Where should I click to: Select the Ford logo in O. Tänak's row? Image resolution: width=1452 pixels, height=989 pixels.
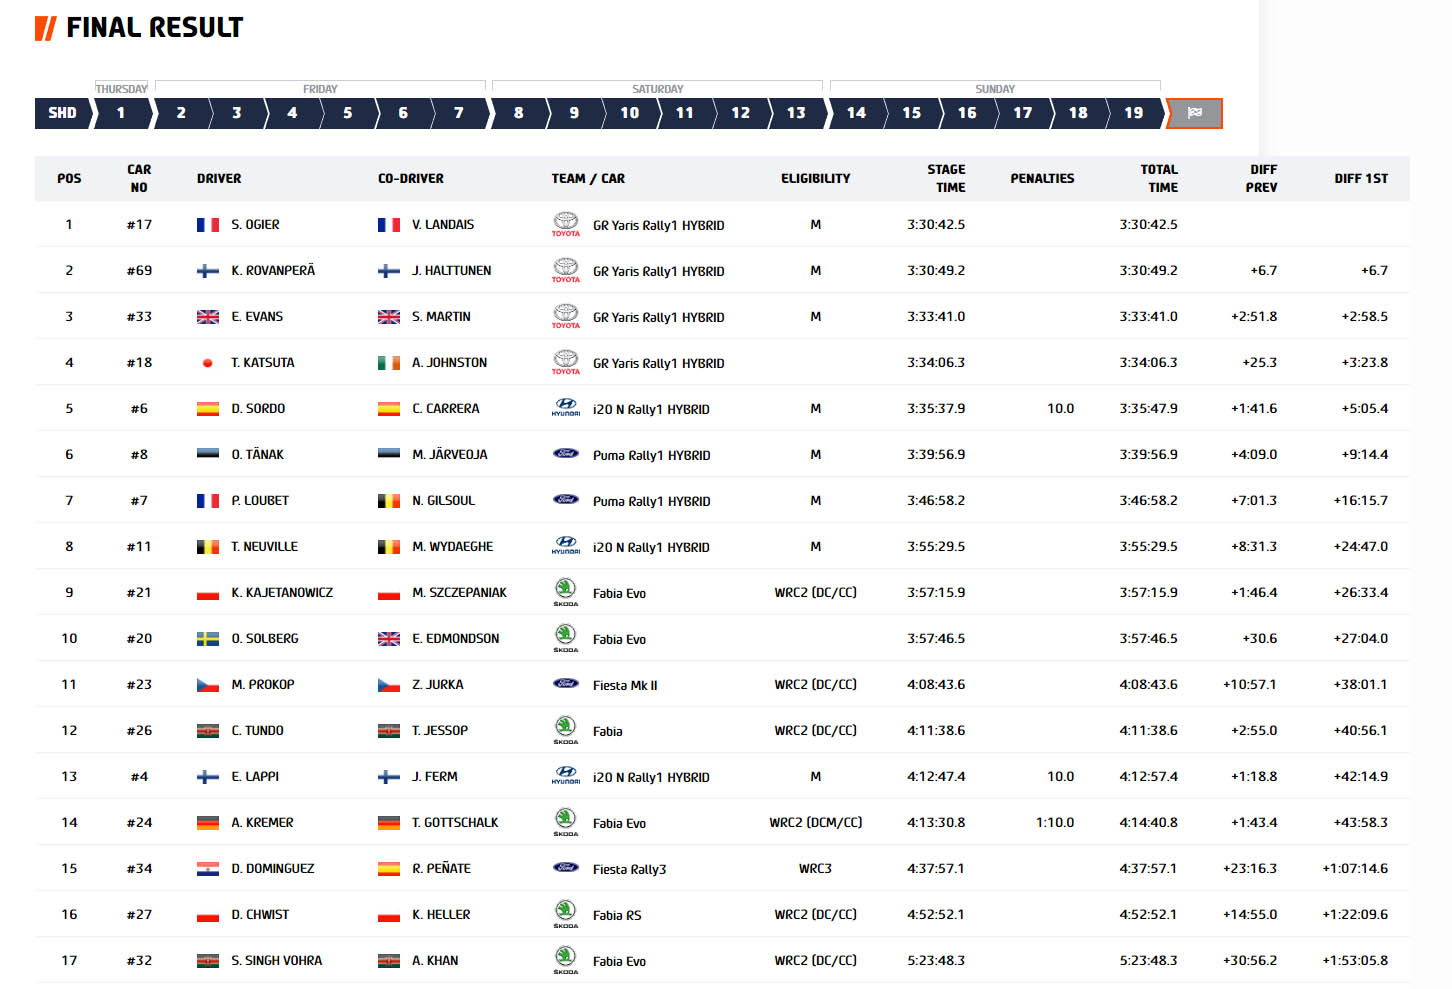566,454
